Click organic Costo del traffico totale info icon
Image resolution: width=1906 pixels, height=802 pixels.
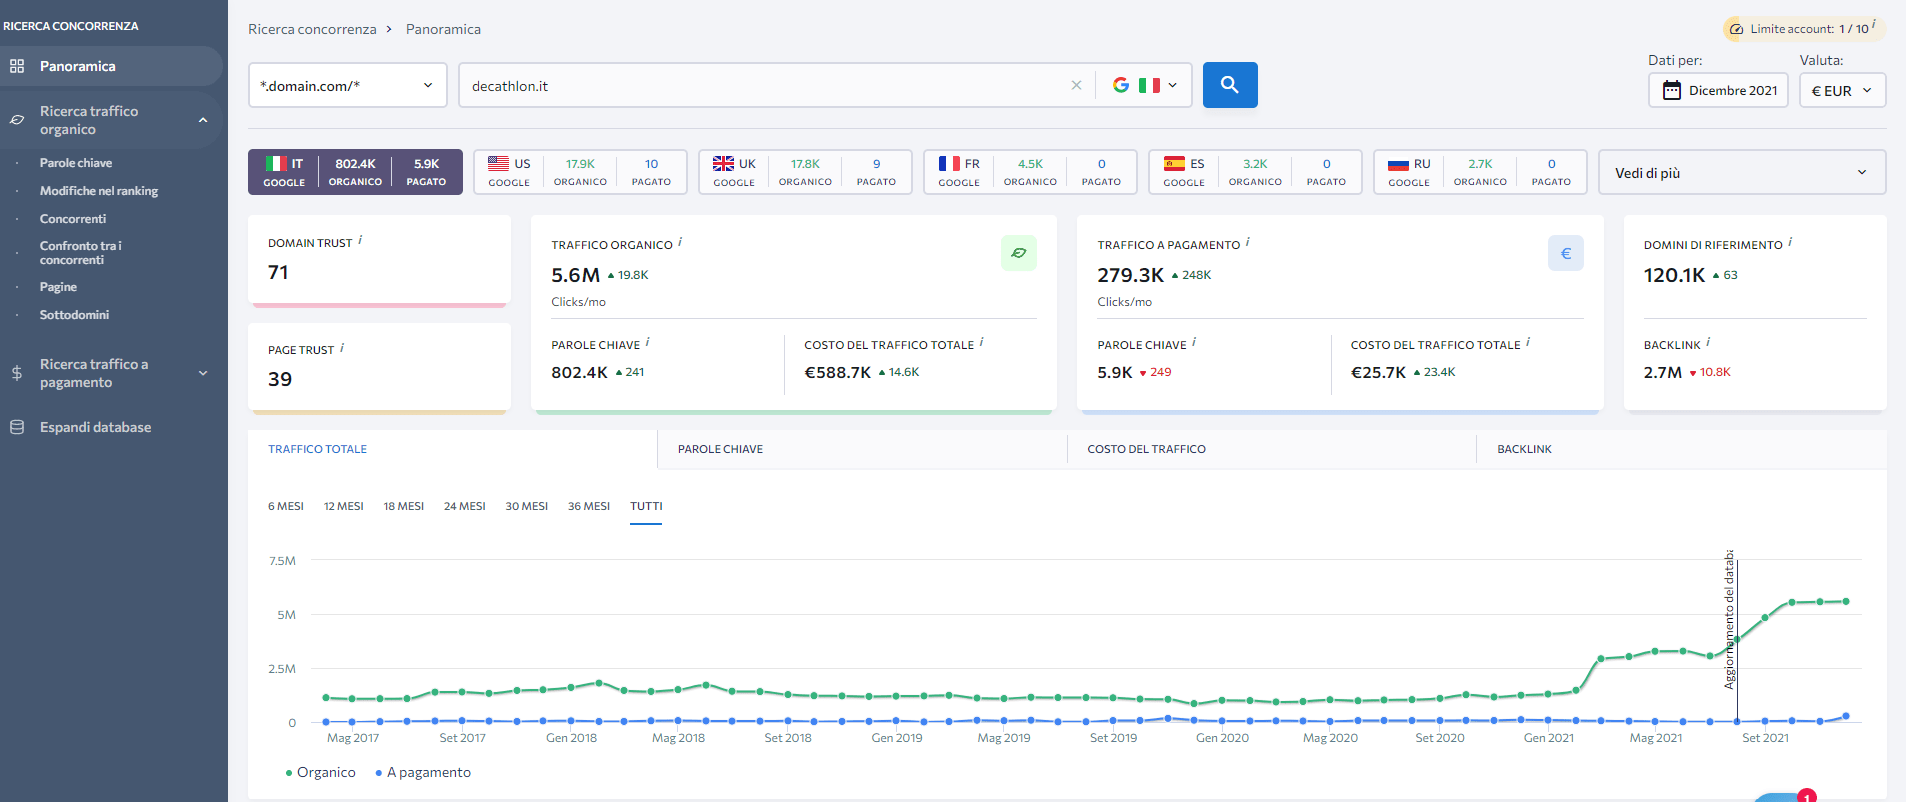pyautogui.click(x=981, y=342)
